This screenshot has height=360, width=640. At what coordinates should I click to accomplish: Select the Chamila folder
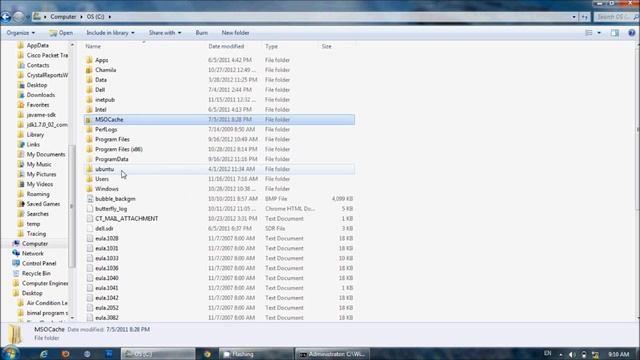pyautogui.click(x=105, y=70)
